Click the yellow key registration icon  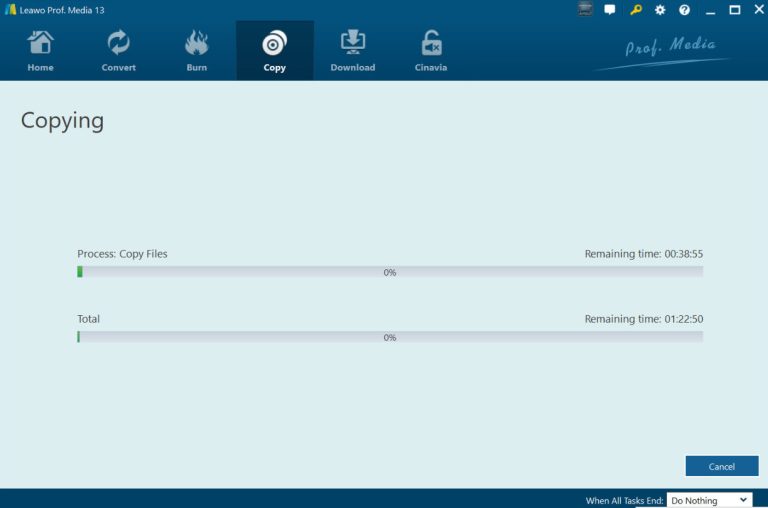[x=636, y=10]
